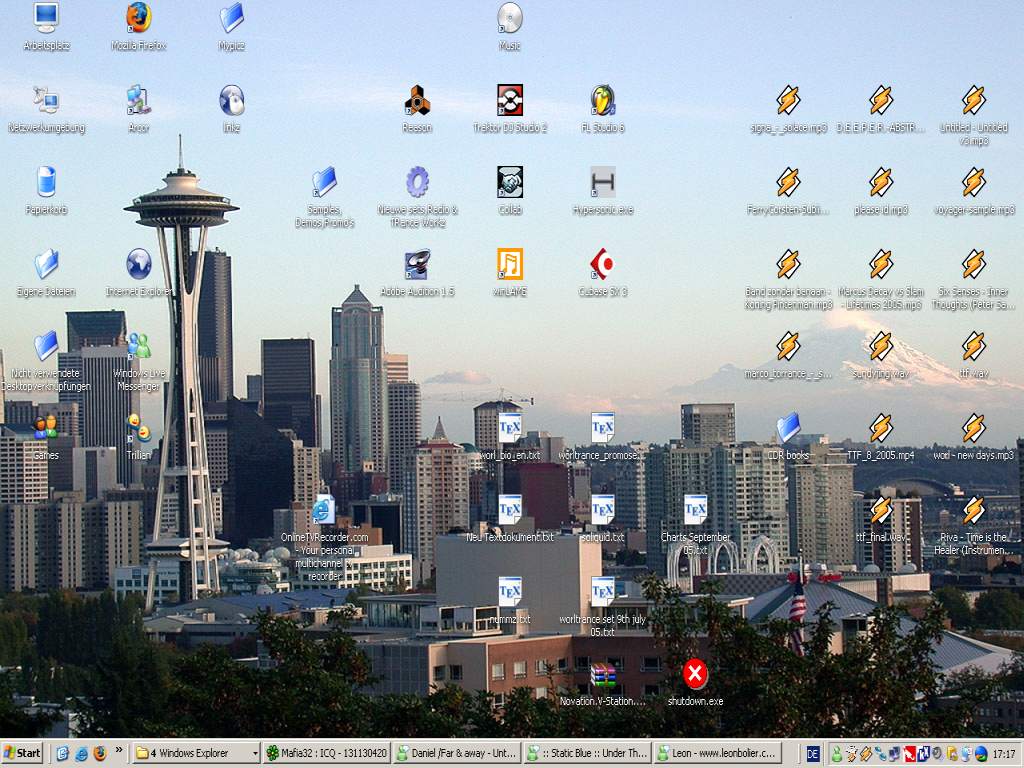Open the Trillian messenger shortcut

(139, 428)
